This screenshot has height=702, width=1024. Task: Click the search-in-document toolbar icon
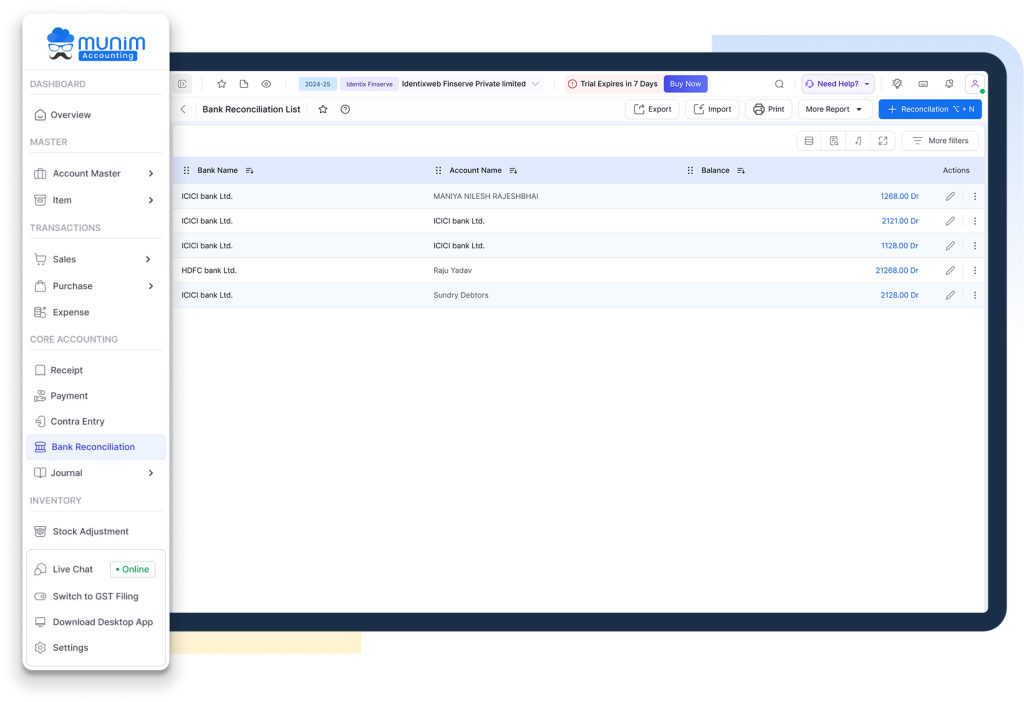(x=833, y=140)
